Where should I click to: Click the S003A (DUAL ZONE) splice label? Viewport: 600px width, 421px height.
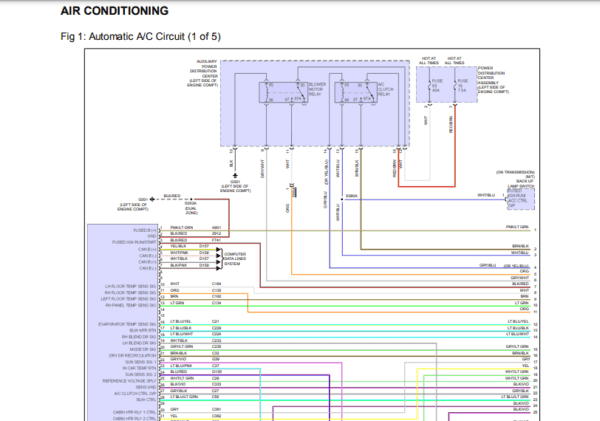tap(191, 208)
